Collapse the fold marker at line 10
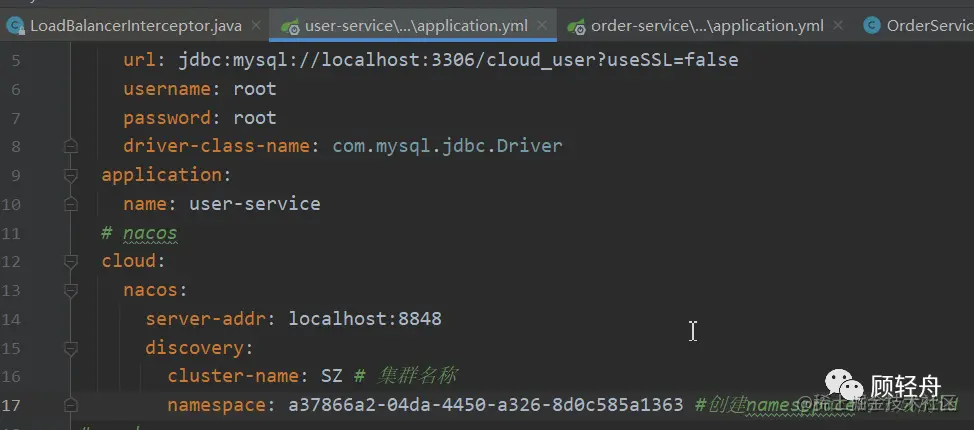This screenshot has height=430, width=974. pos(71,204)
